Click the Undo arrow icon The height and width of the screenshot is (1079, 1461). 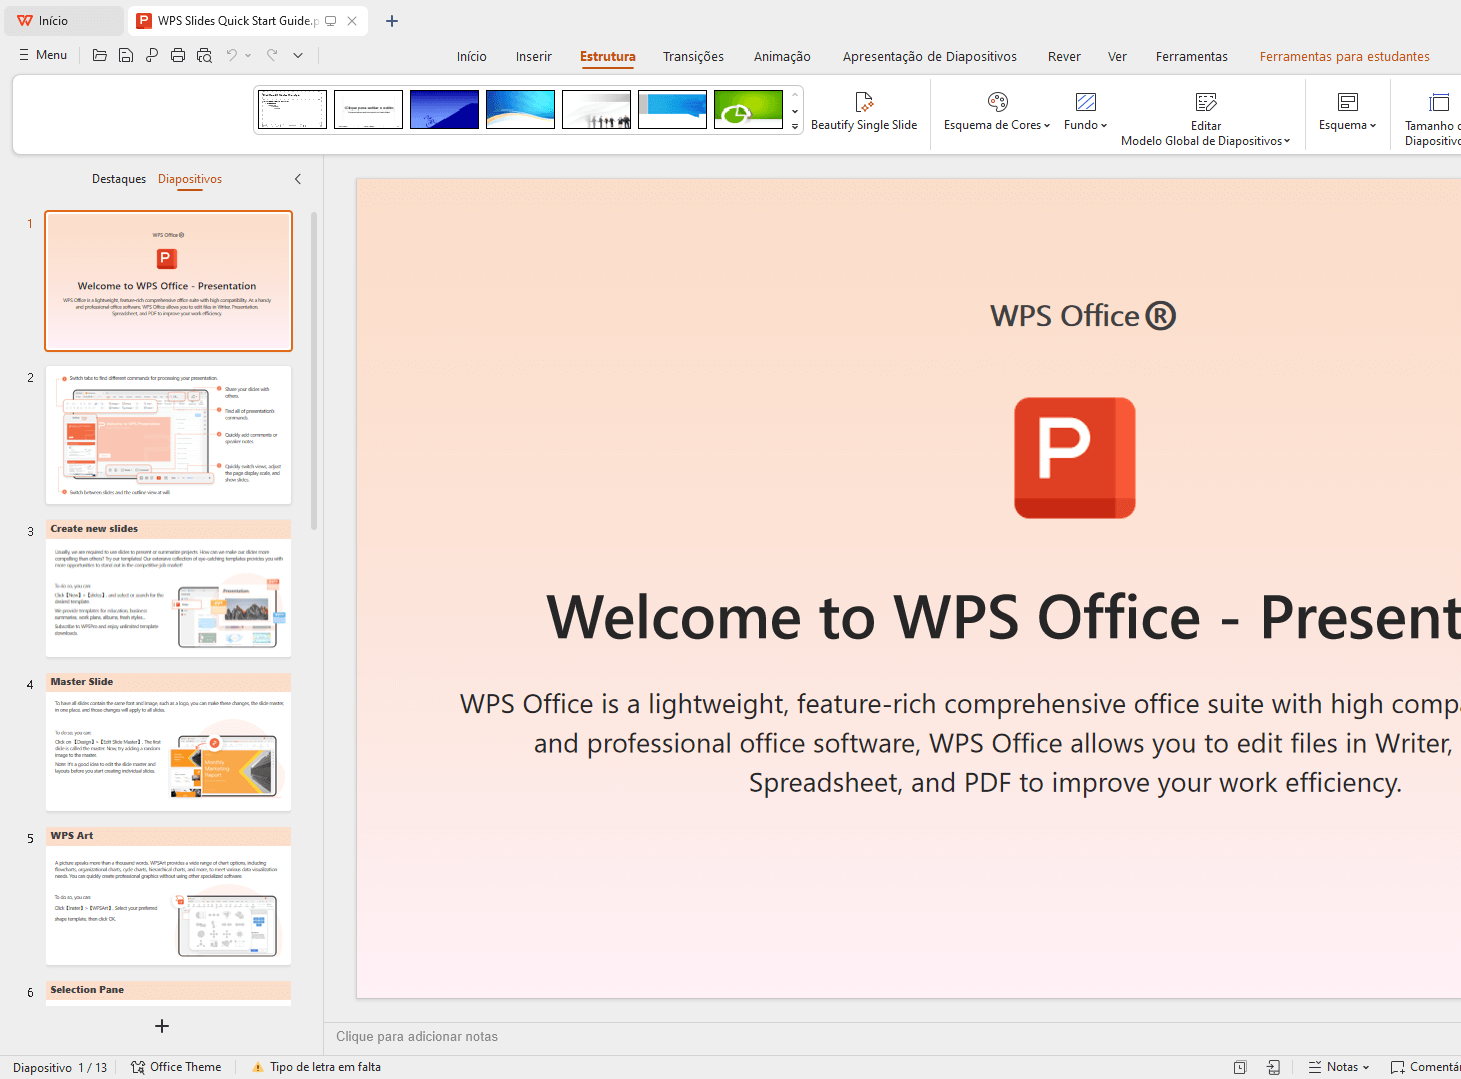pos(232,55)
